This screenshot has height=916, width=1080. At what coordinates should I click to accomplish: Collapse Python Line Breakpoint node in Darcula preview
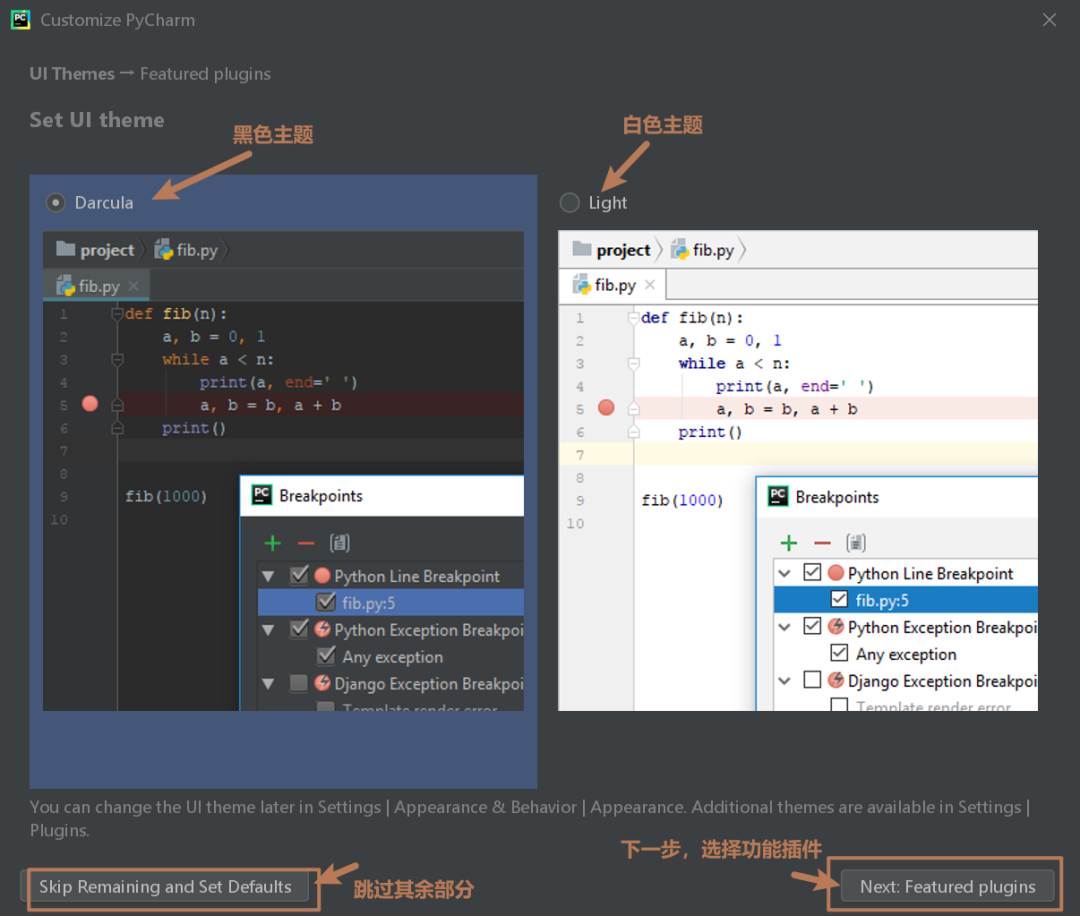(x=269, y=576)
